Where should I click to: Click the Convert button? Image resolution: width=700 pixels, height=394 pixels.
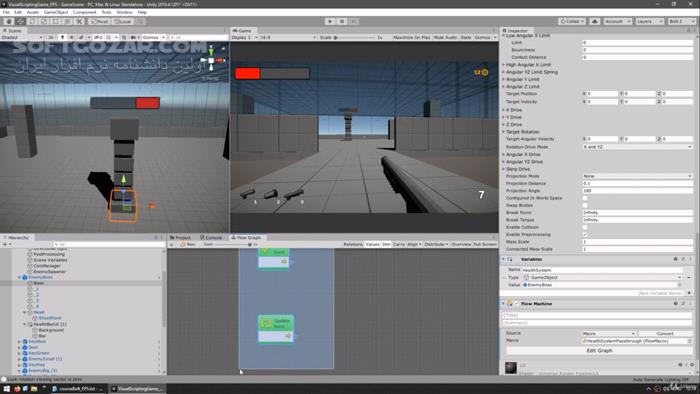[x=665, y=334]
